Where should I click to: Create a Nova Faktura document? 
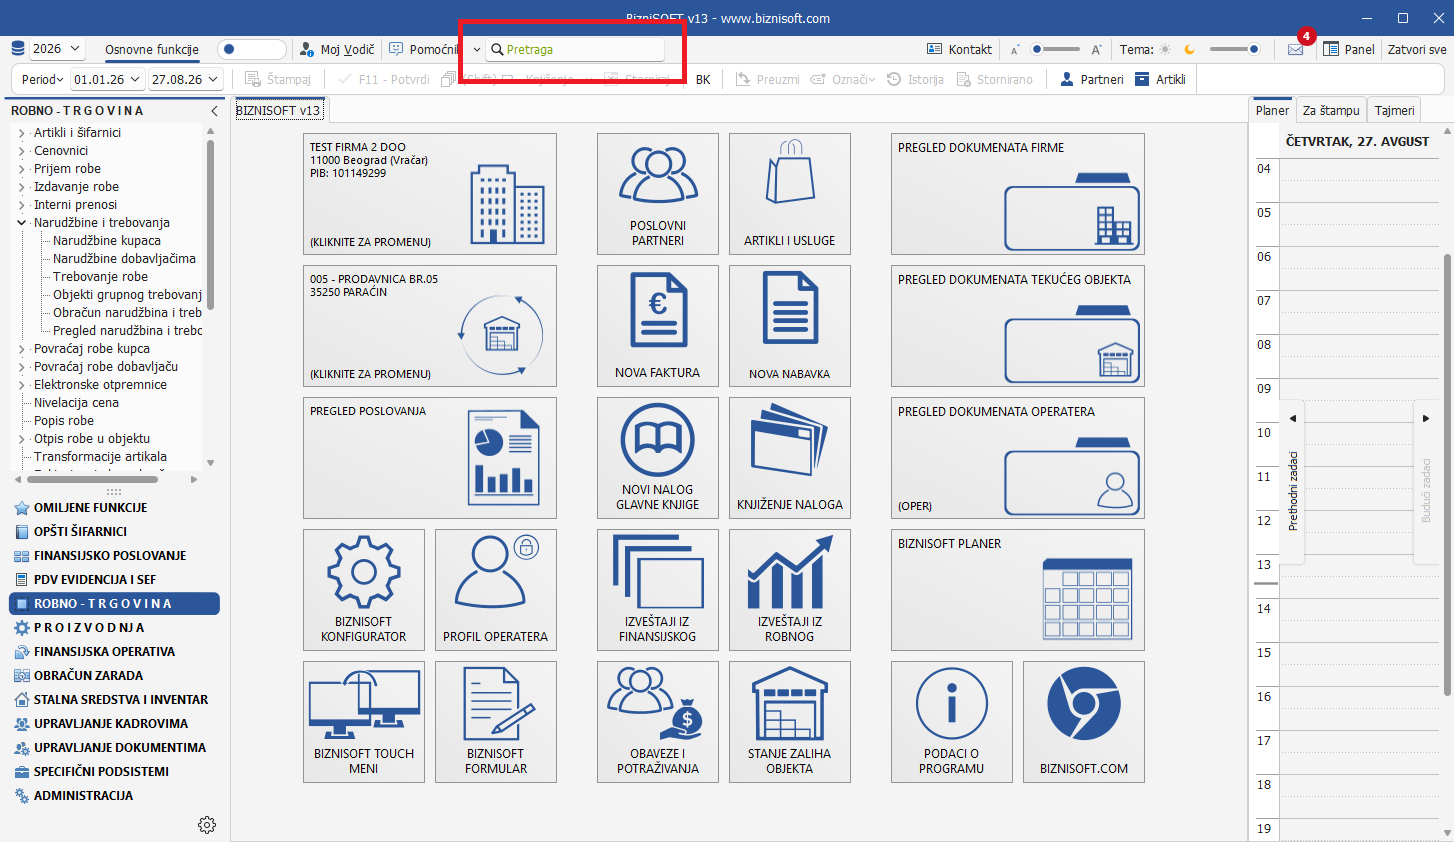click(x=657, y=326)
